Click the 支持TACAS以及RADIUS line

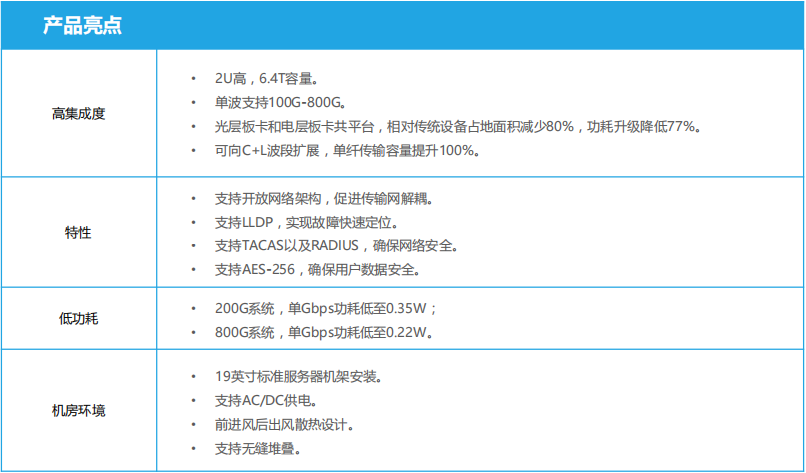[x=336, y=245]
